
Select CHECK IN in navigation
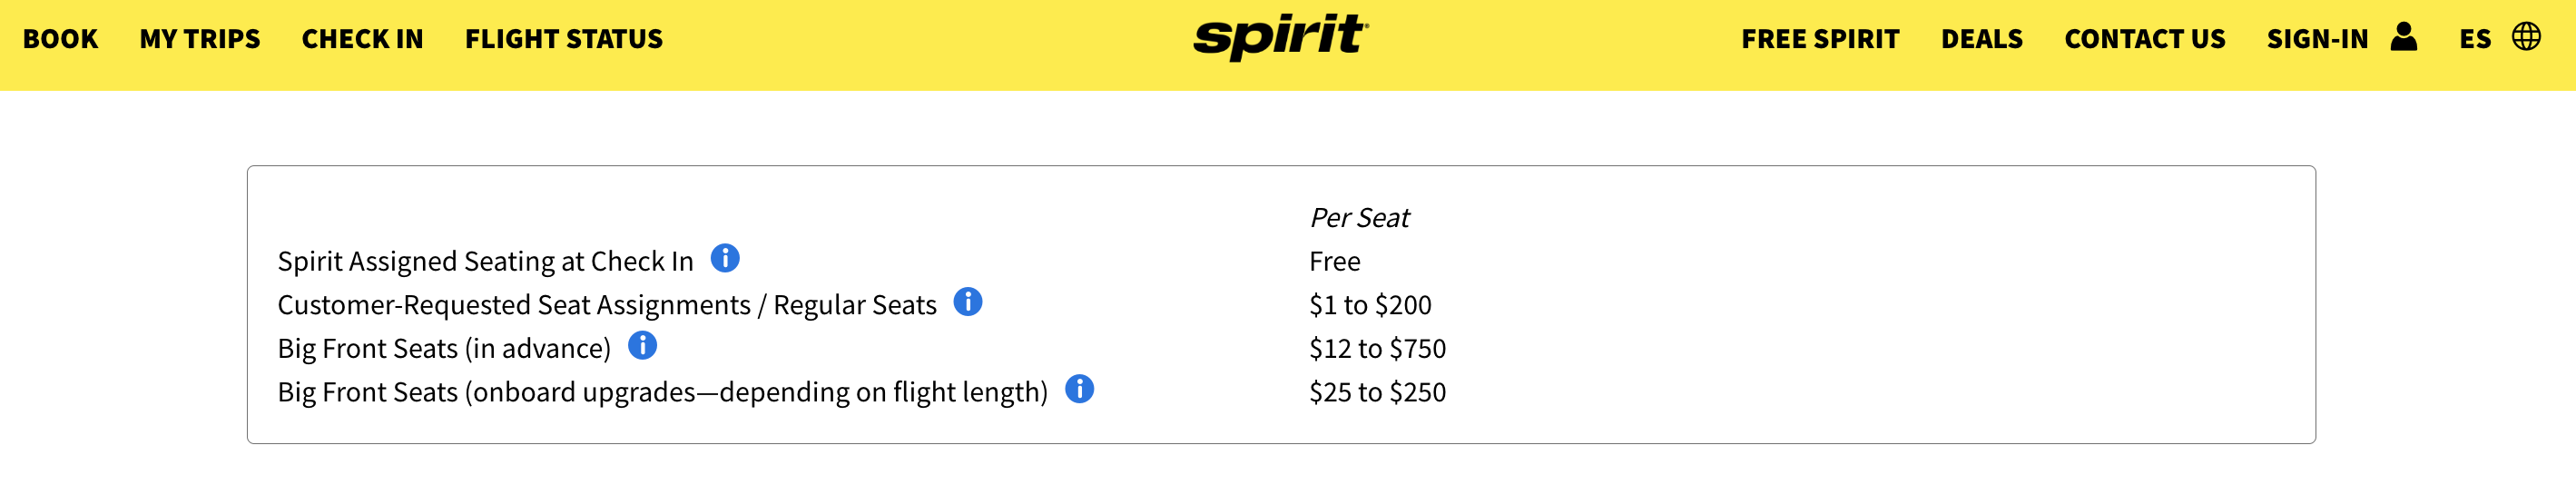[x=362, y=39]
